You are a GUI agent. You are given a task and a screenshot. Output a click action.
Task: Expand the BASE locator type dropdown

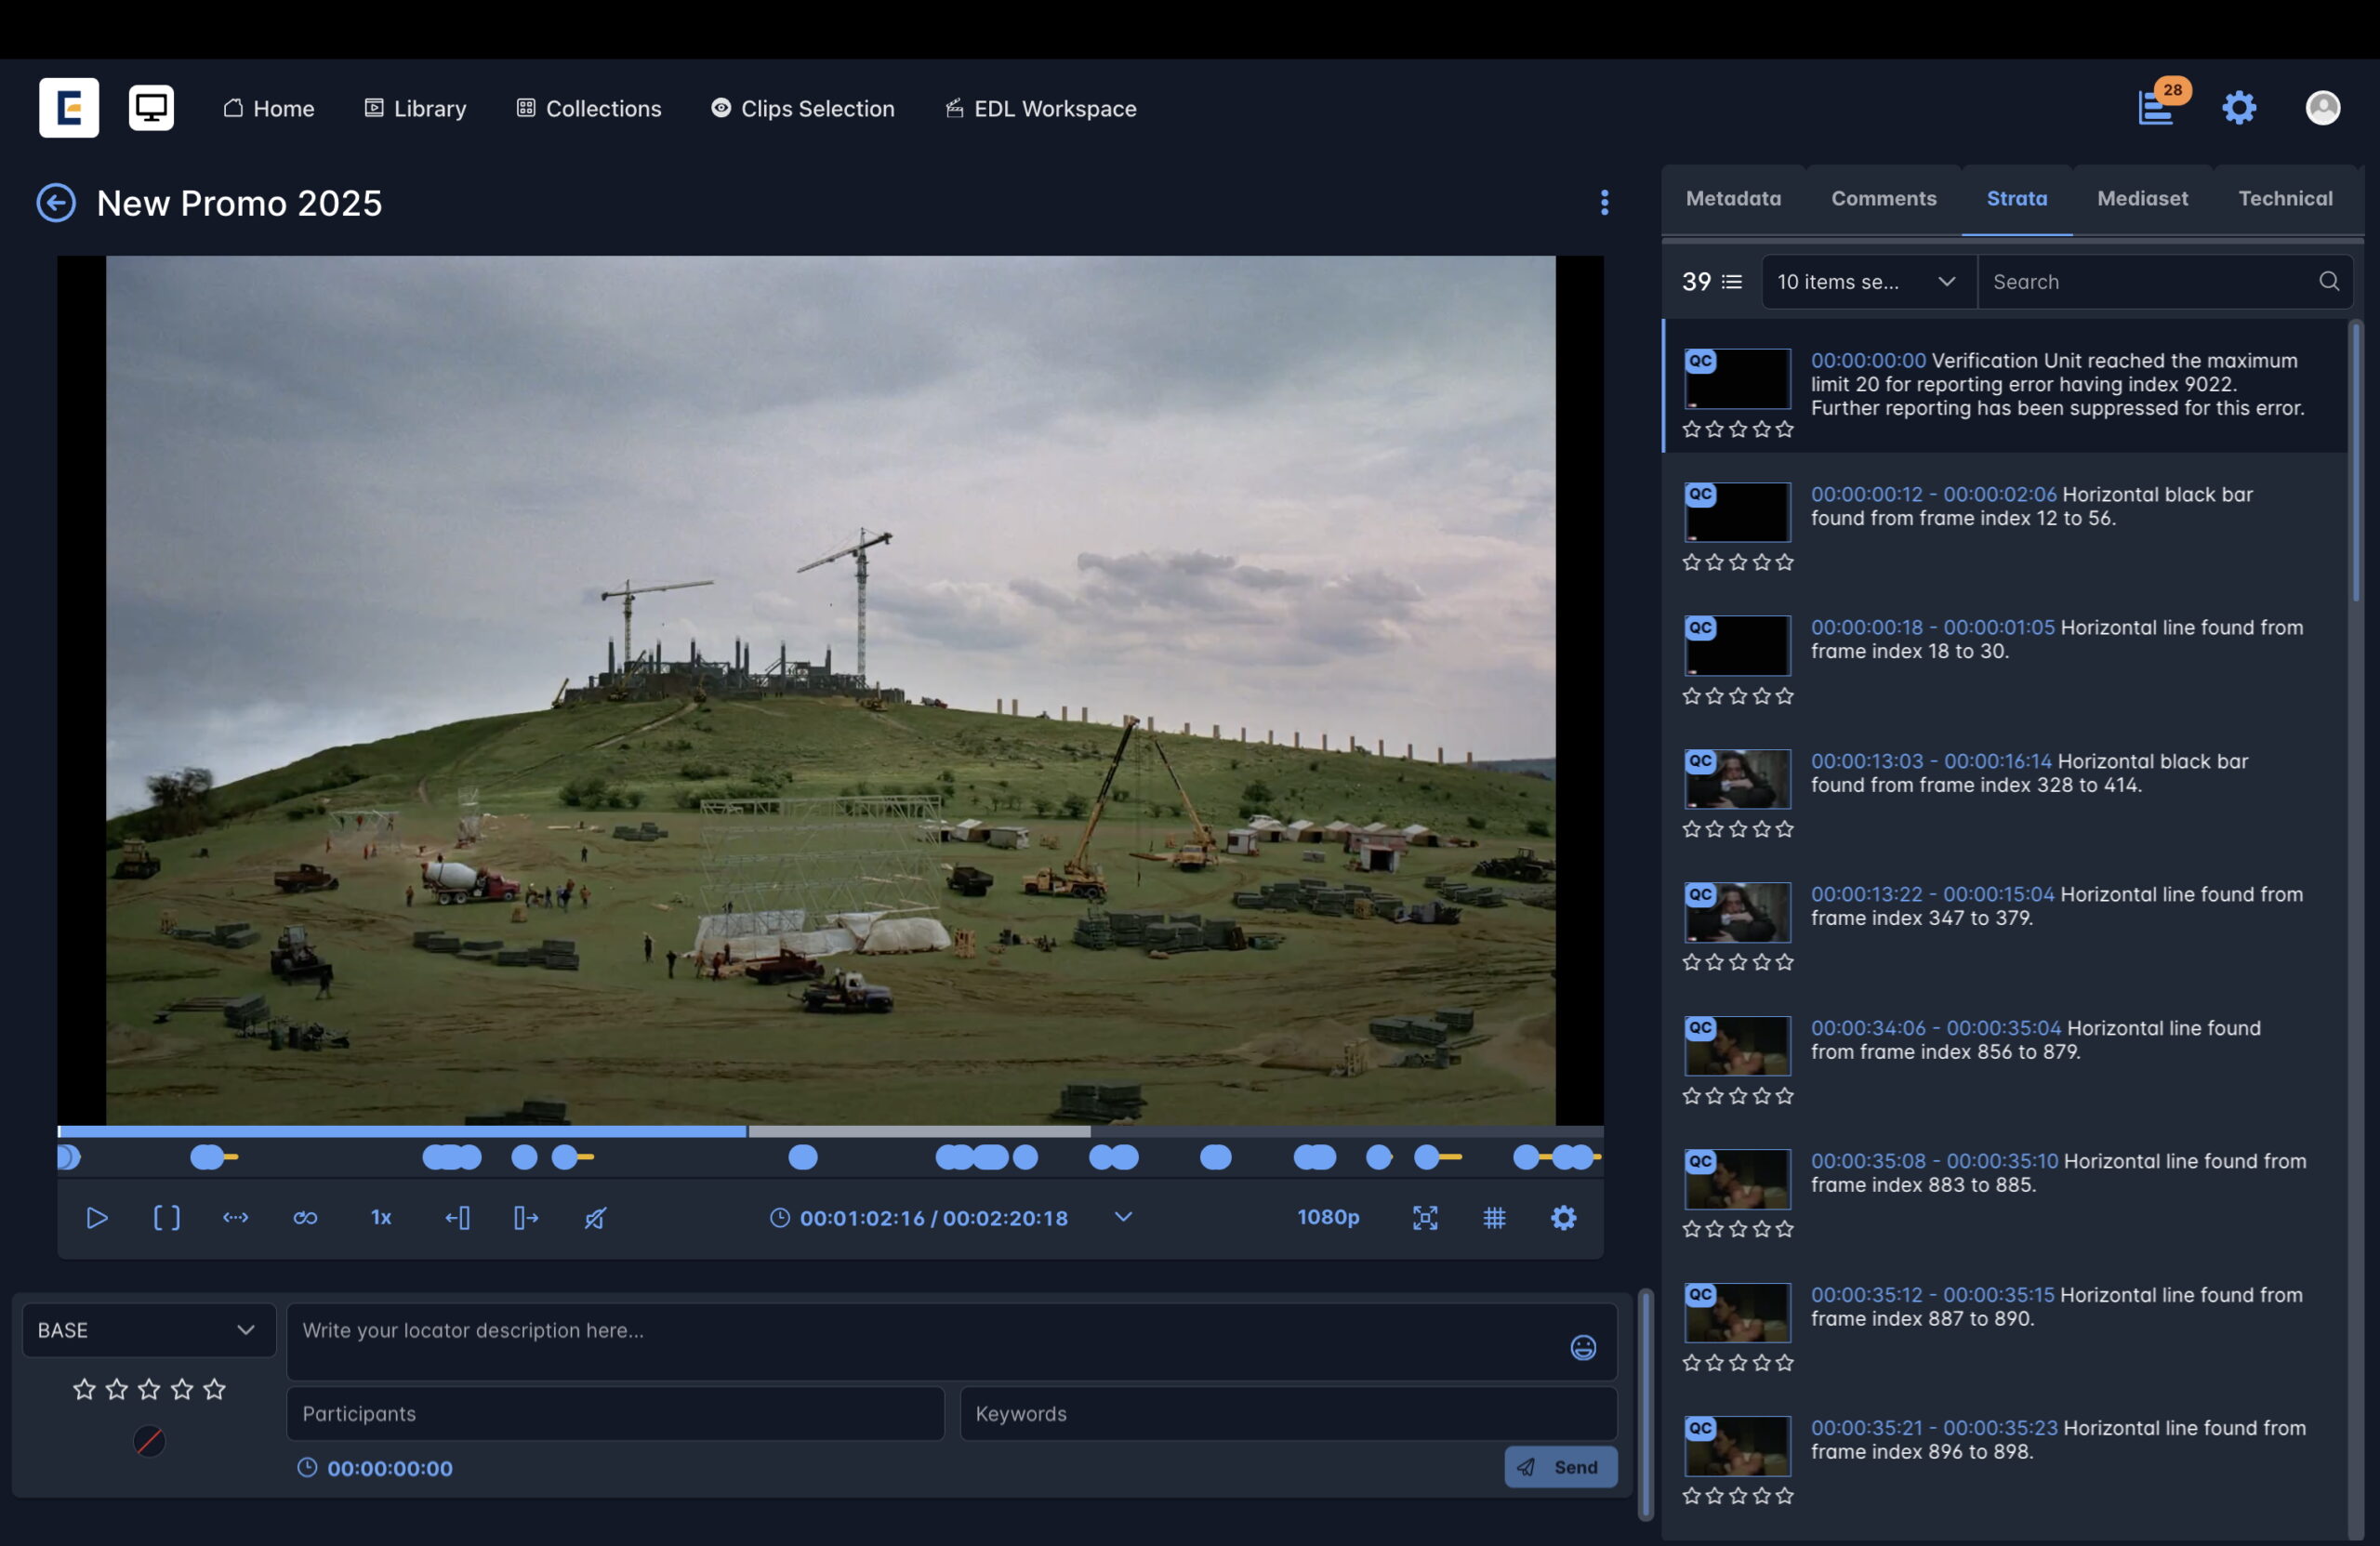tap(148, 1330)
